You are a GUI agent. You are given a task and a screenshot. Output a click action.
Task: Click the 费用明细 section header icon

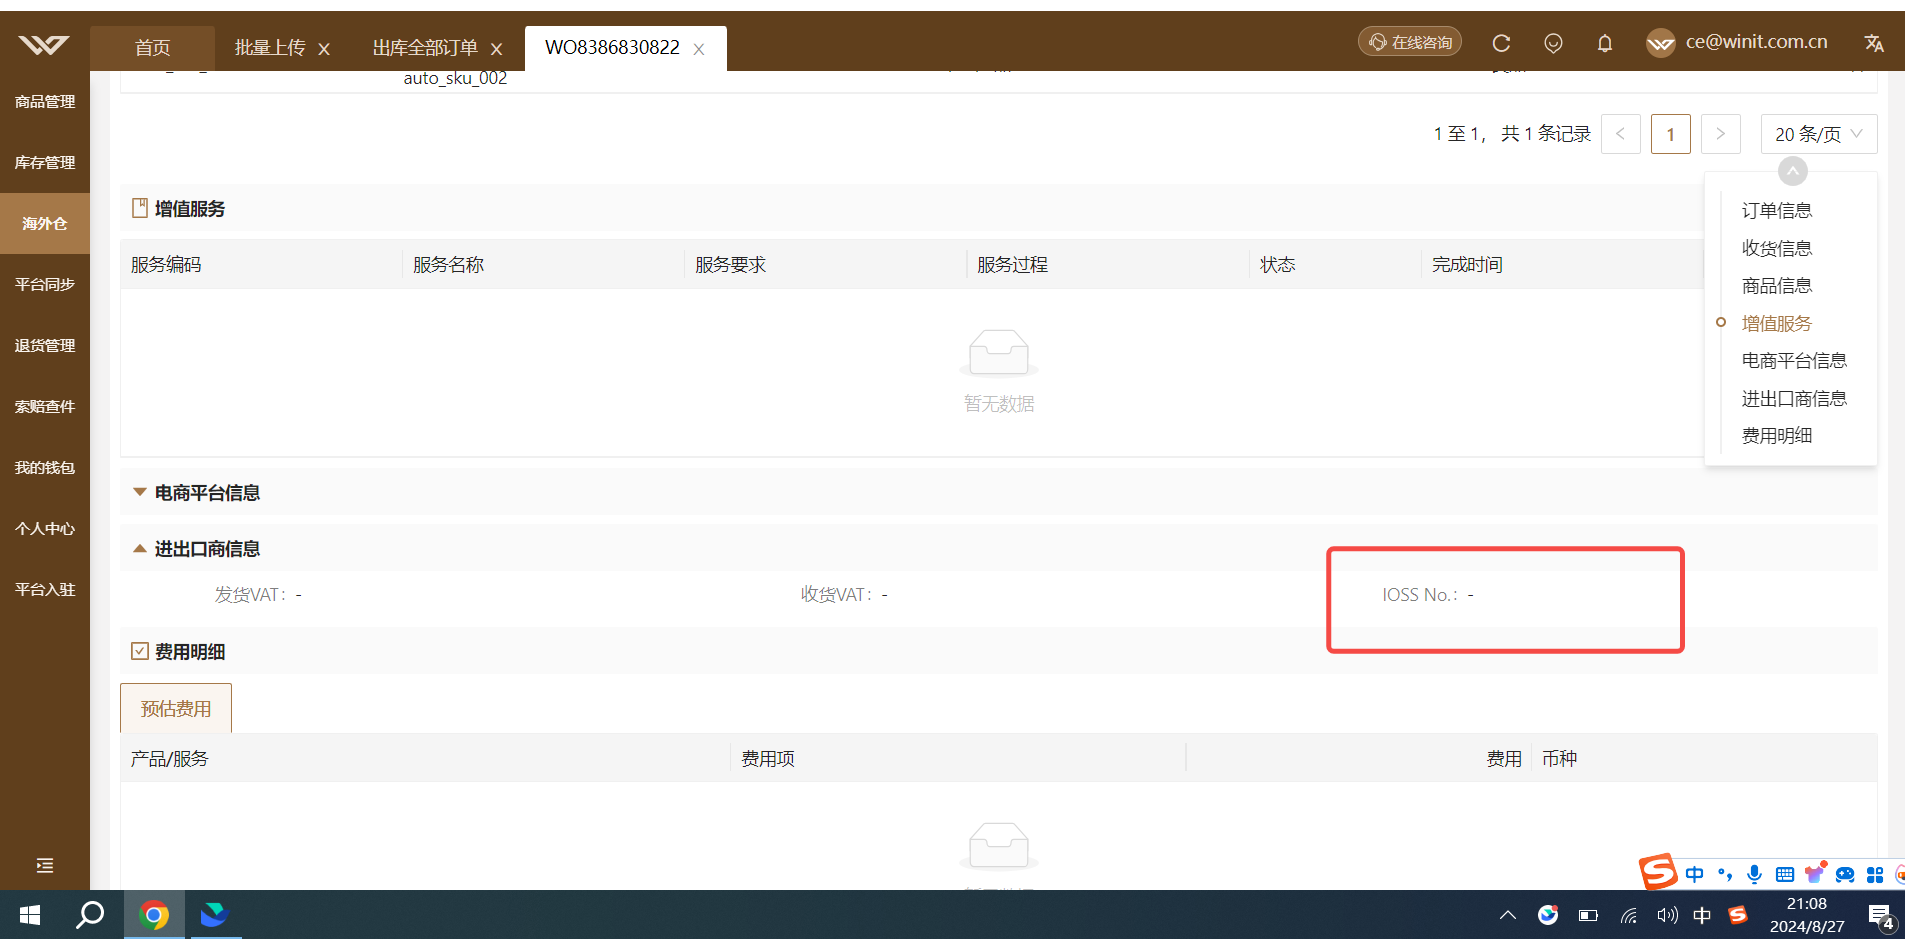140,651
